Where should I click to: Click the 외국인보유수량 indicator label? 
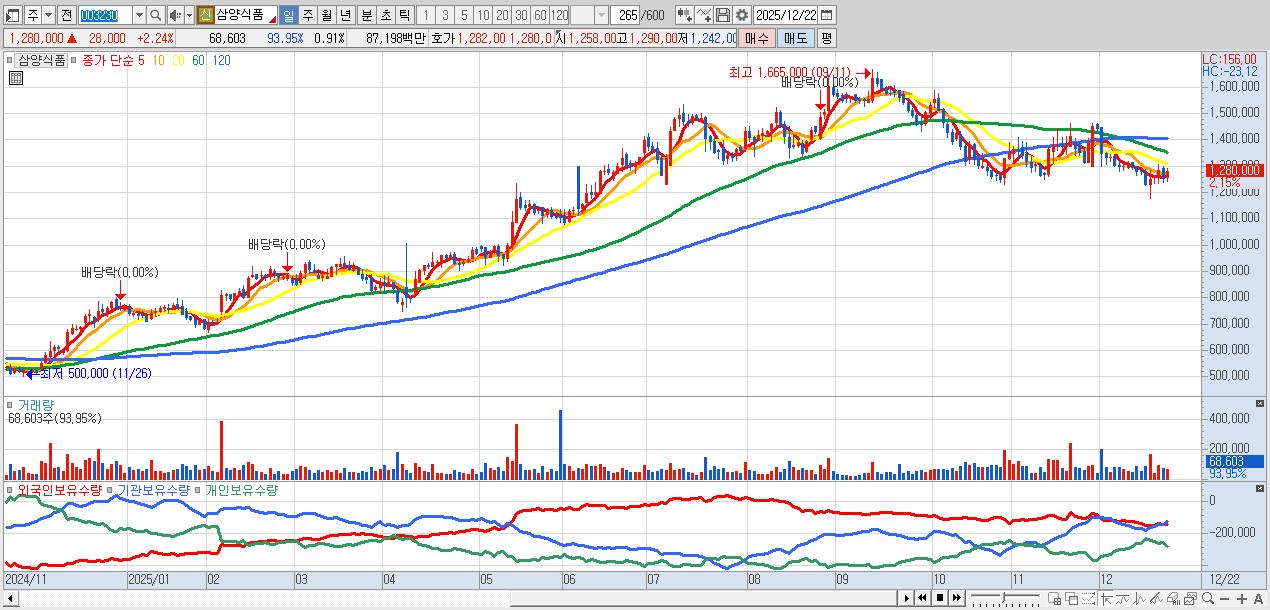[60, 490]
